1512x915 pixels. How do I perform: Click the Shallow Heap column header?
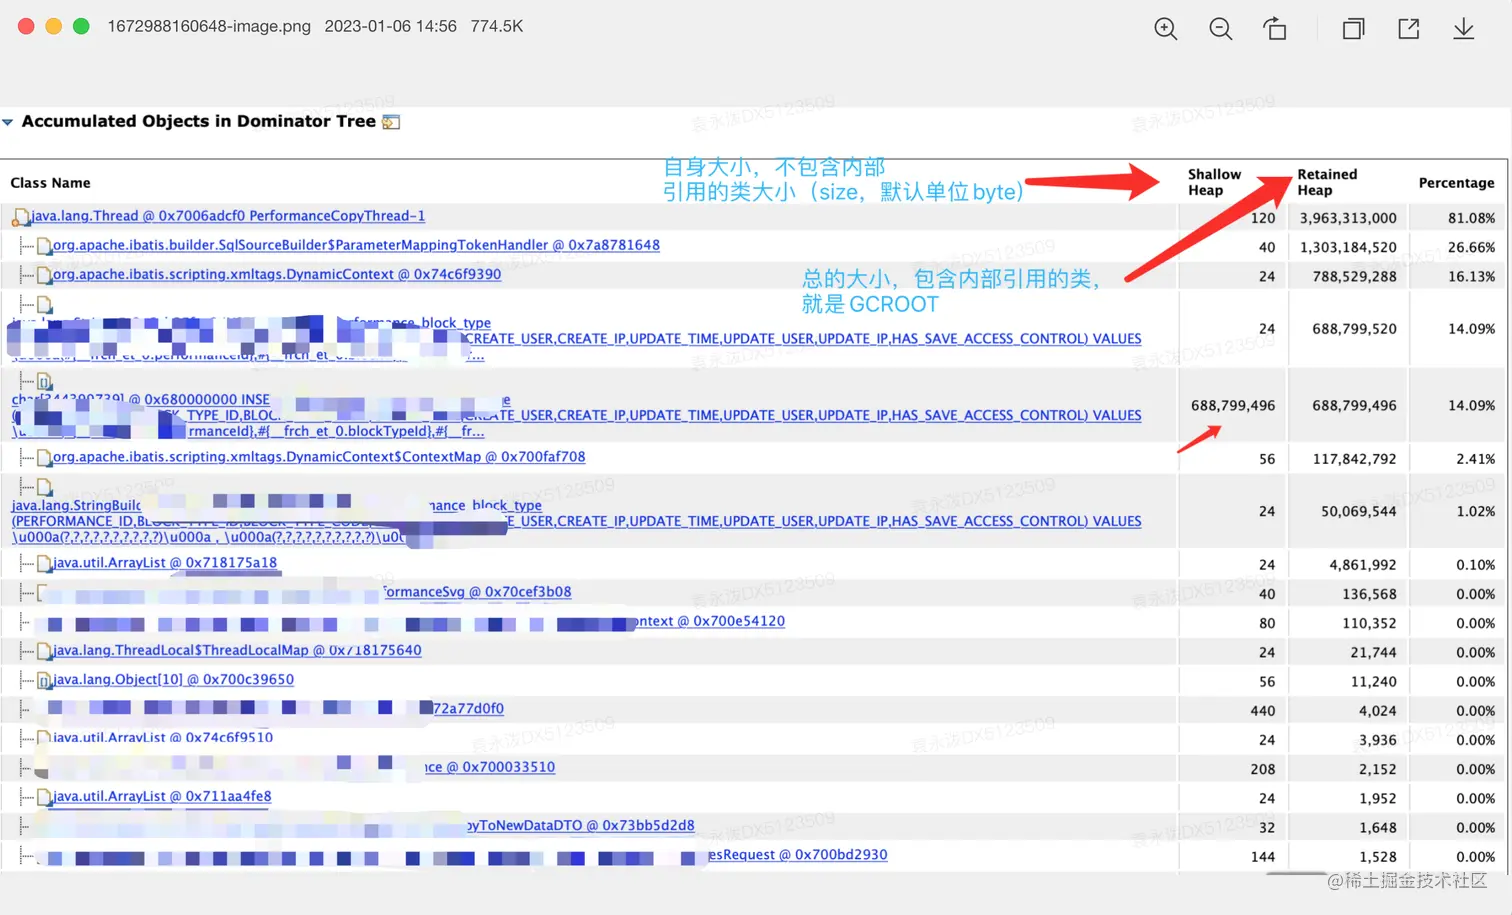click(1214, 182)
